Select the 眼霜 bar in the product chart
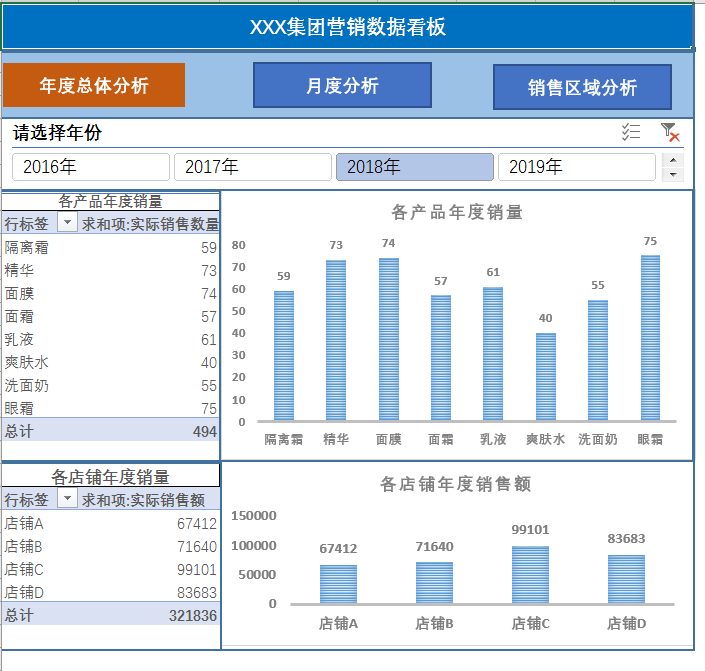Image resolution: width=705 pixels, height=671 pixels. [650, 338]
